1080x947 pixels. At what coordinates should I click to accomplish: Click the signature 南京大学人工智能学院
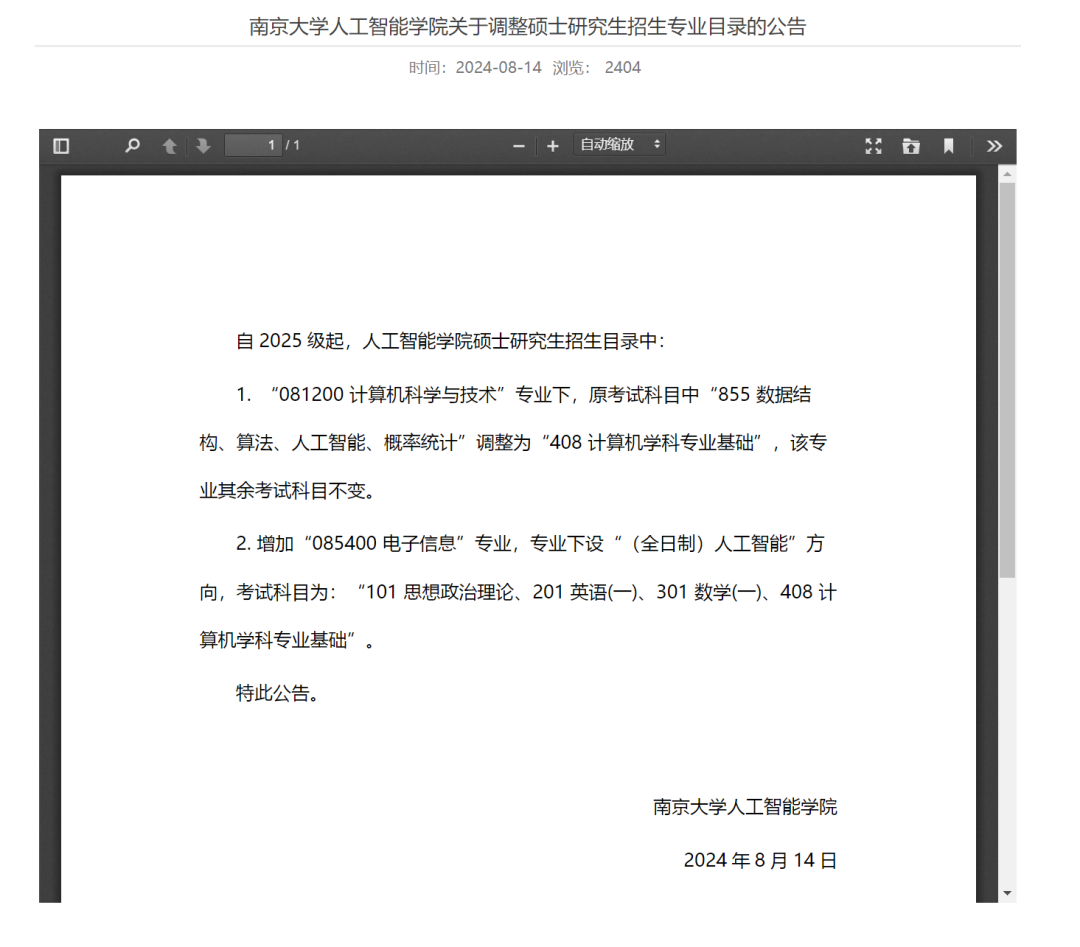point(745,806)
